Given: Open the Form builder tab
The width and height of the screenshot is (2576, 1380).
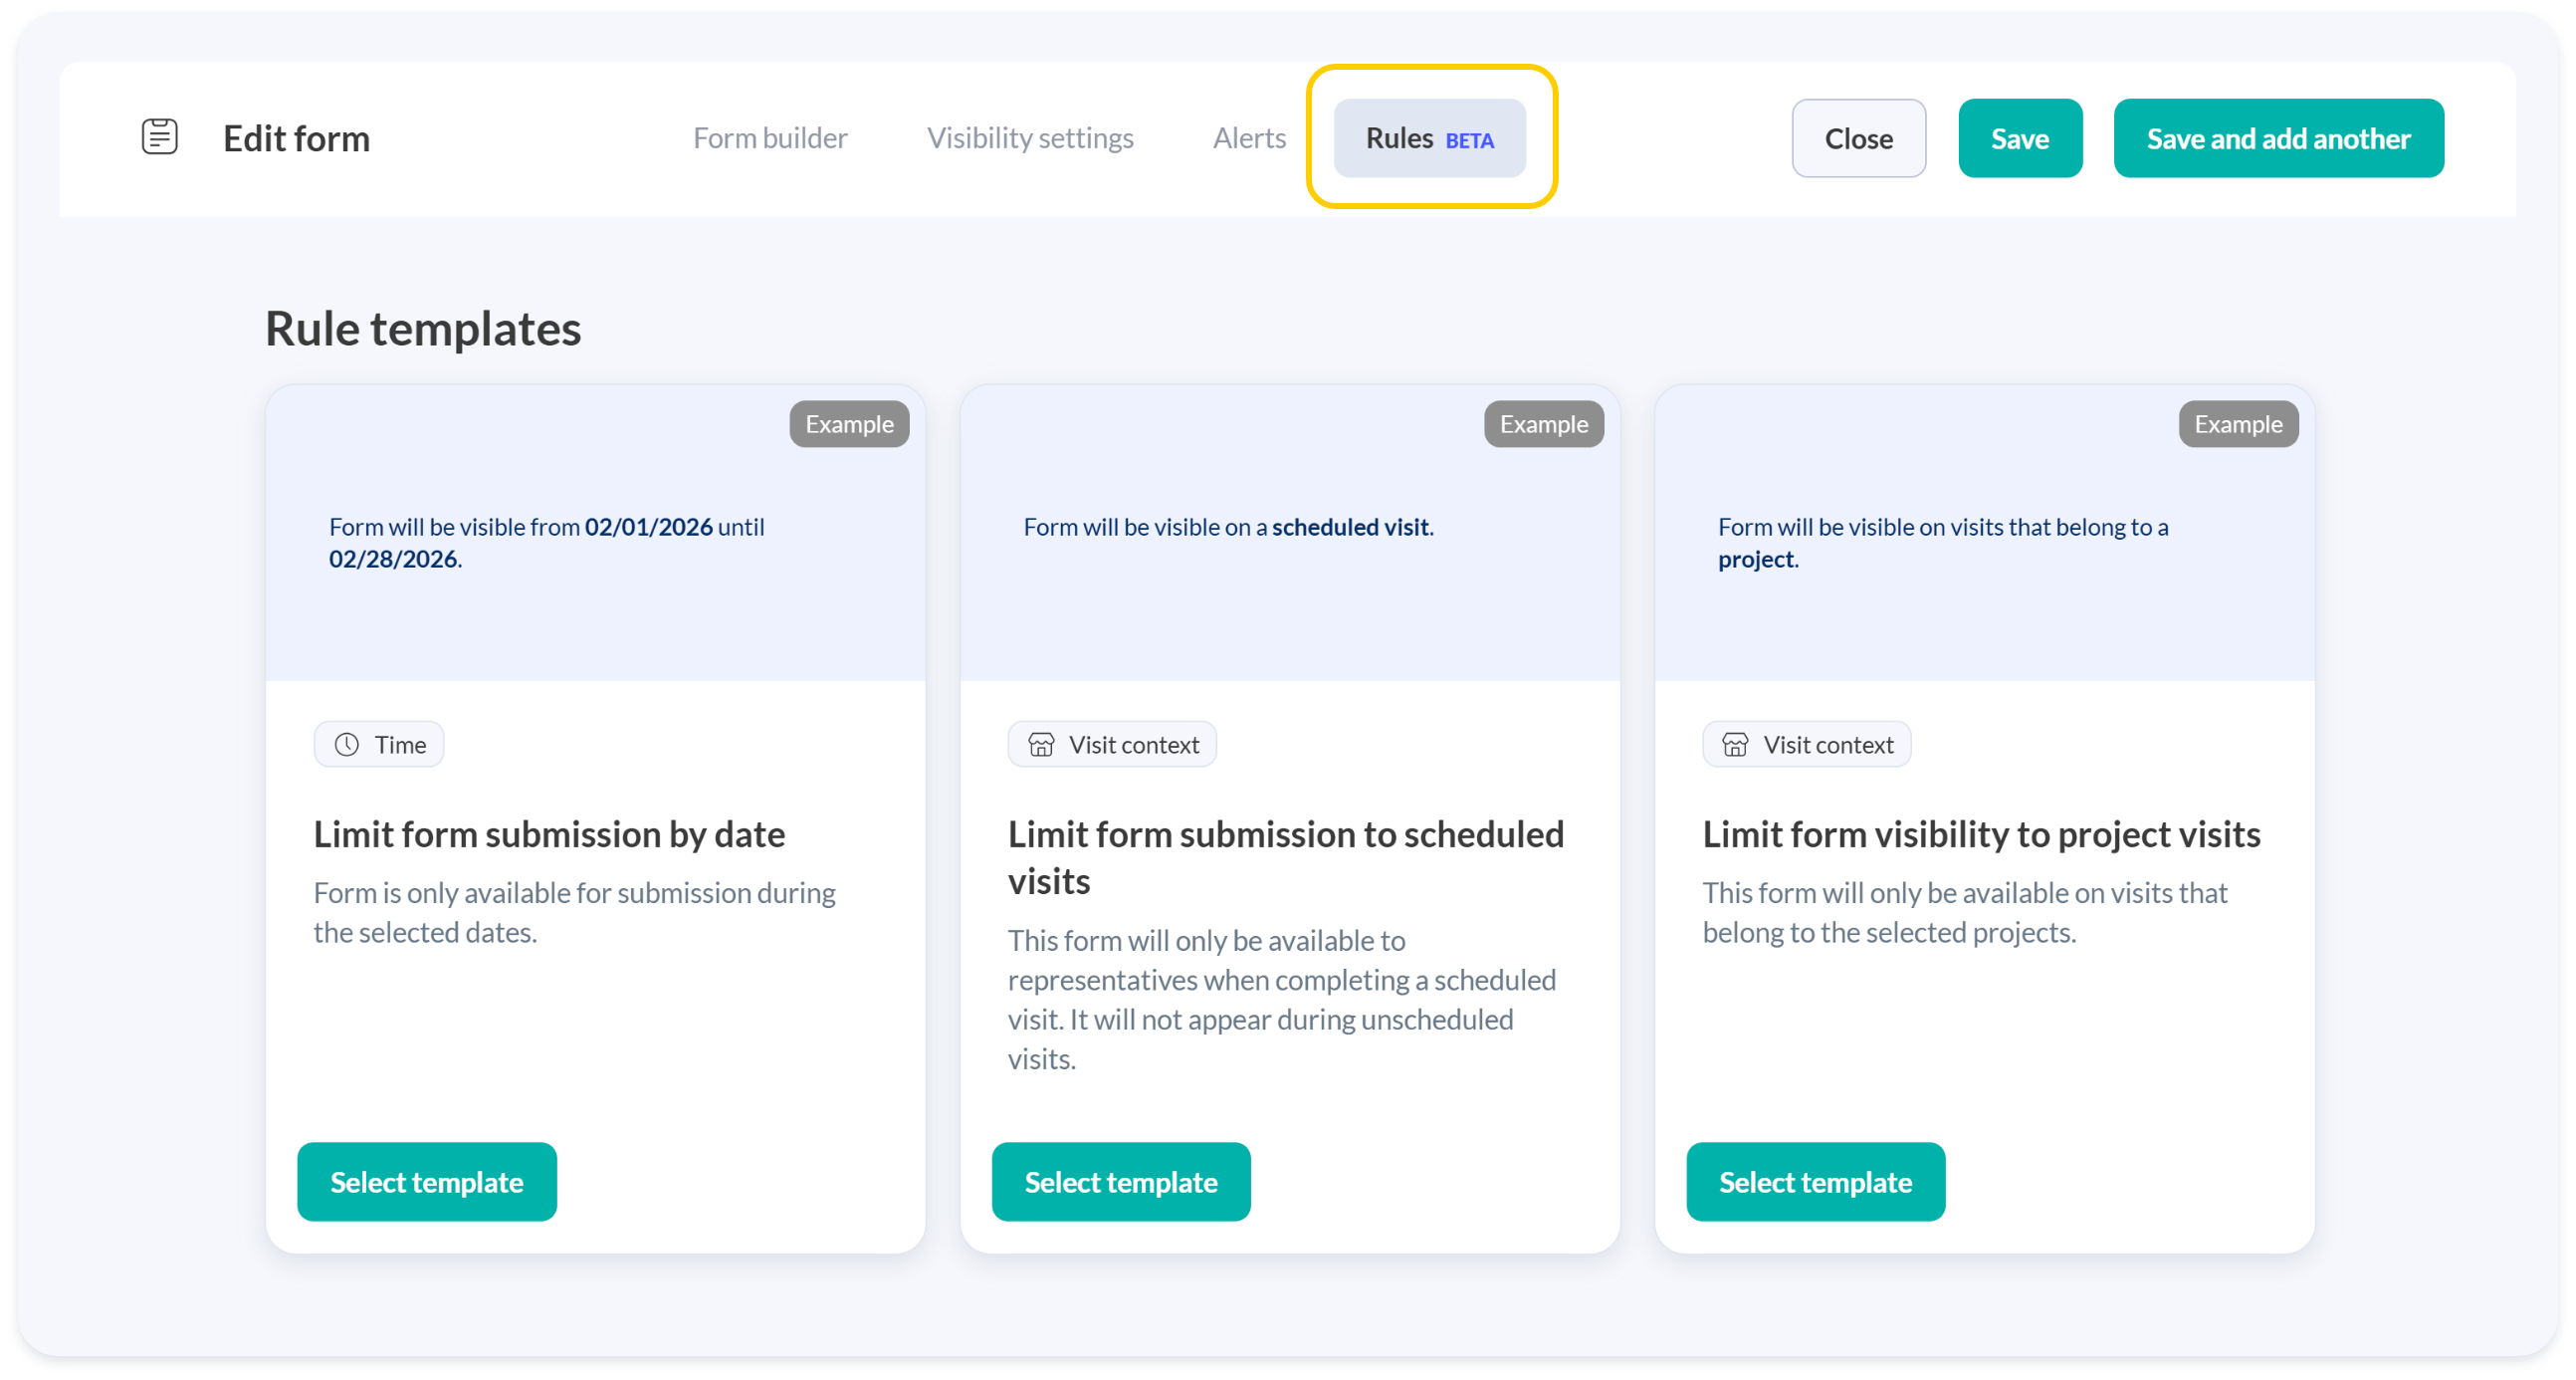Looking at the screenshot, I should click(769, 138).
